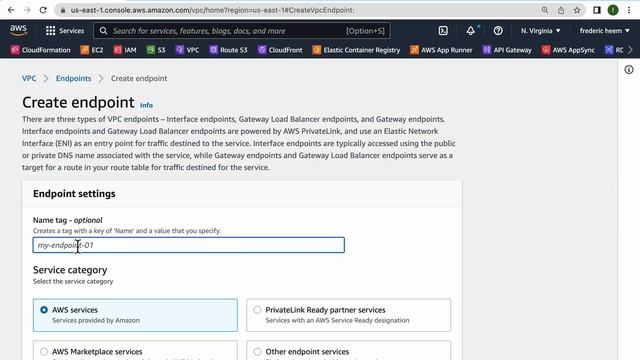Open the frederic heem account dropdown

(604, 31)
